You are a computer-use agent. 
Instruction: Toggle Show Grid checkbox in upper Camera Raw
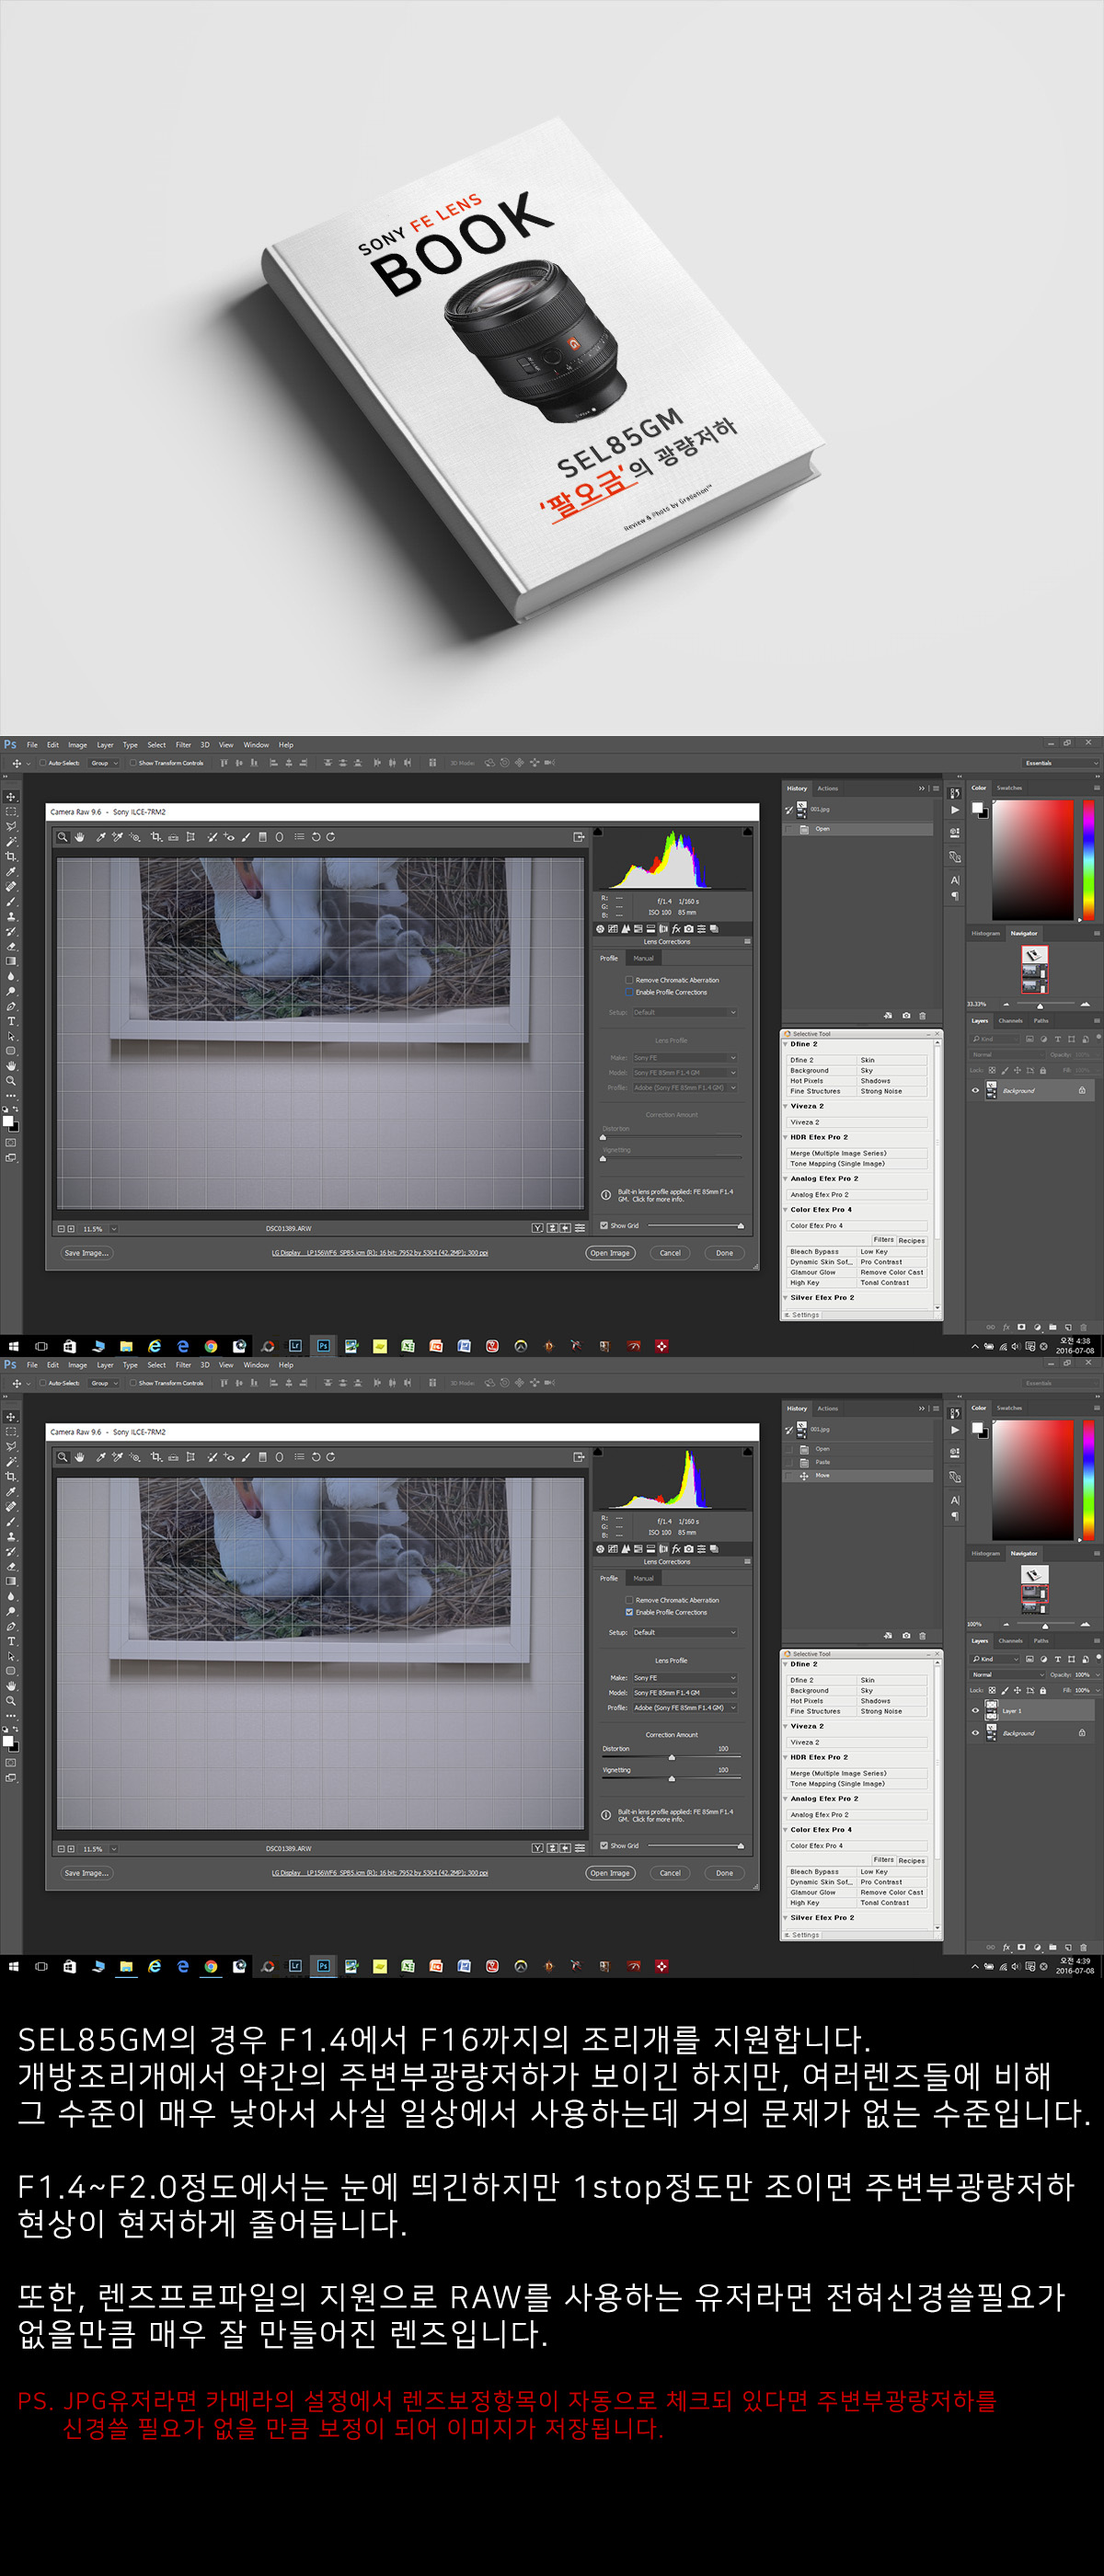point(604,1225)
